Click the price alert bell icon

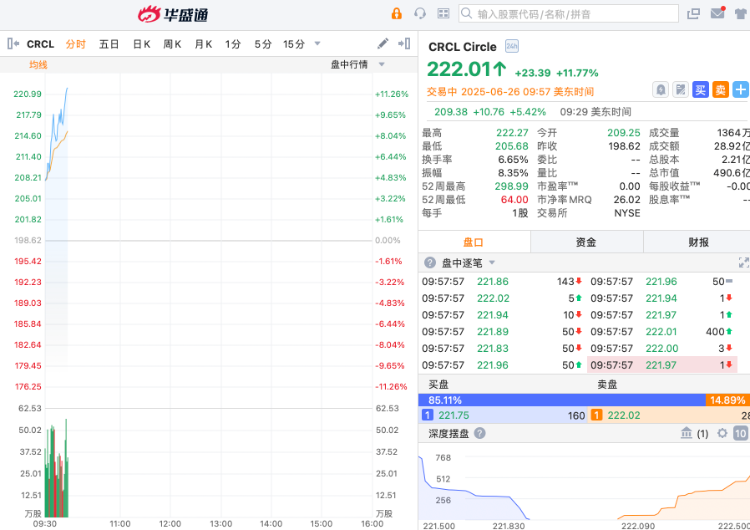(661, 89)
